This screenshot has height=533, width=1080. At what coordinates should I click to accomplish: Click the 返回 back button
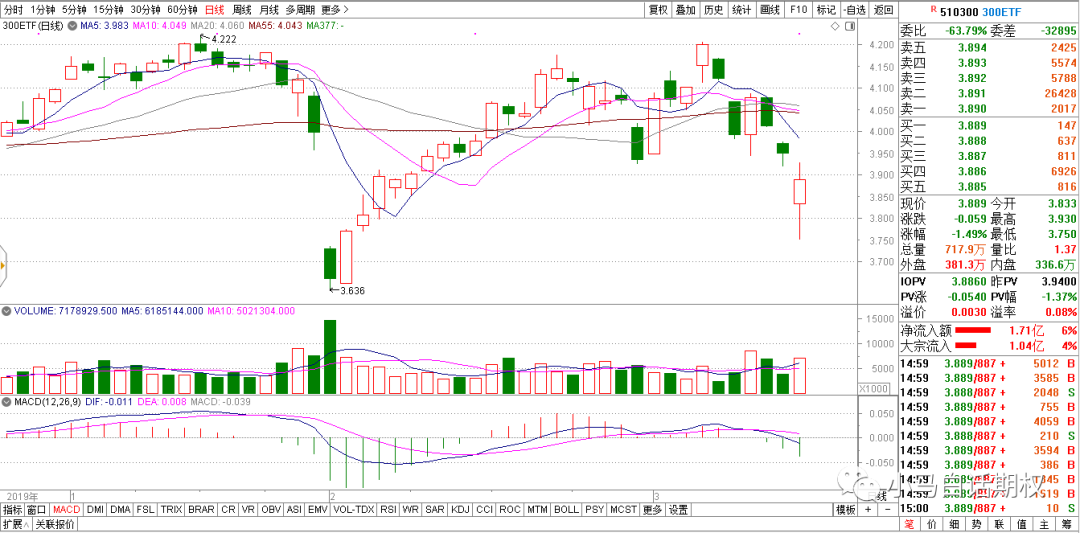point(883,10)
